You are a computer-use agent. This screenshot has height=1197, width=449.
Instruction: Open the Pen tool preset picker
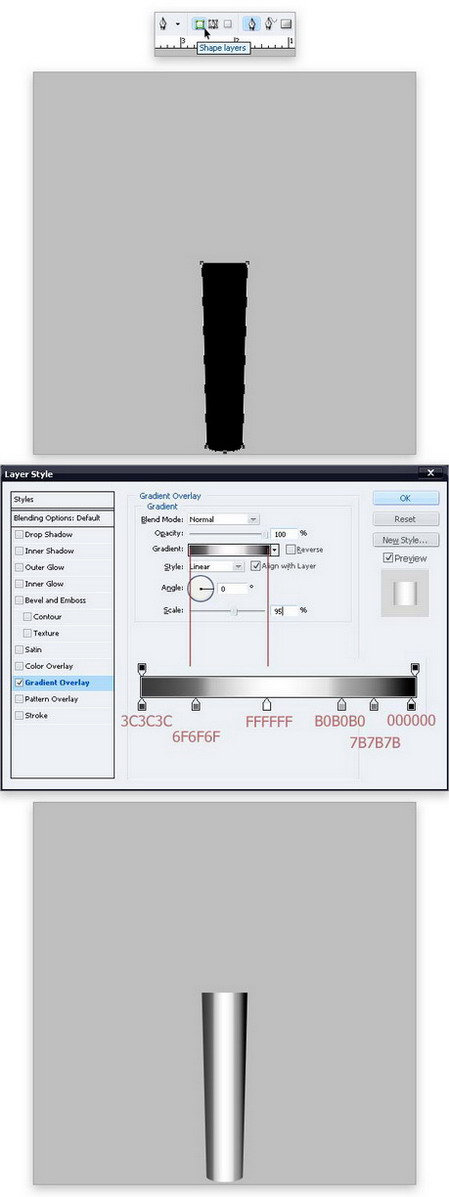165,24
